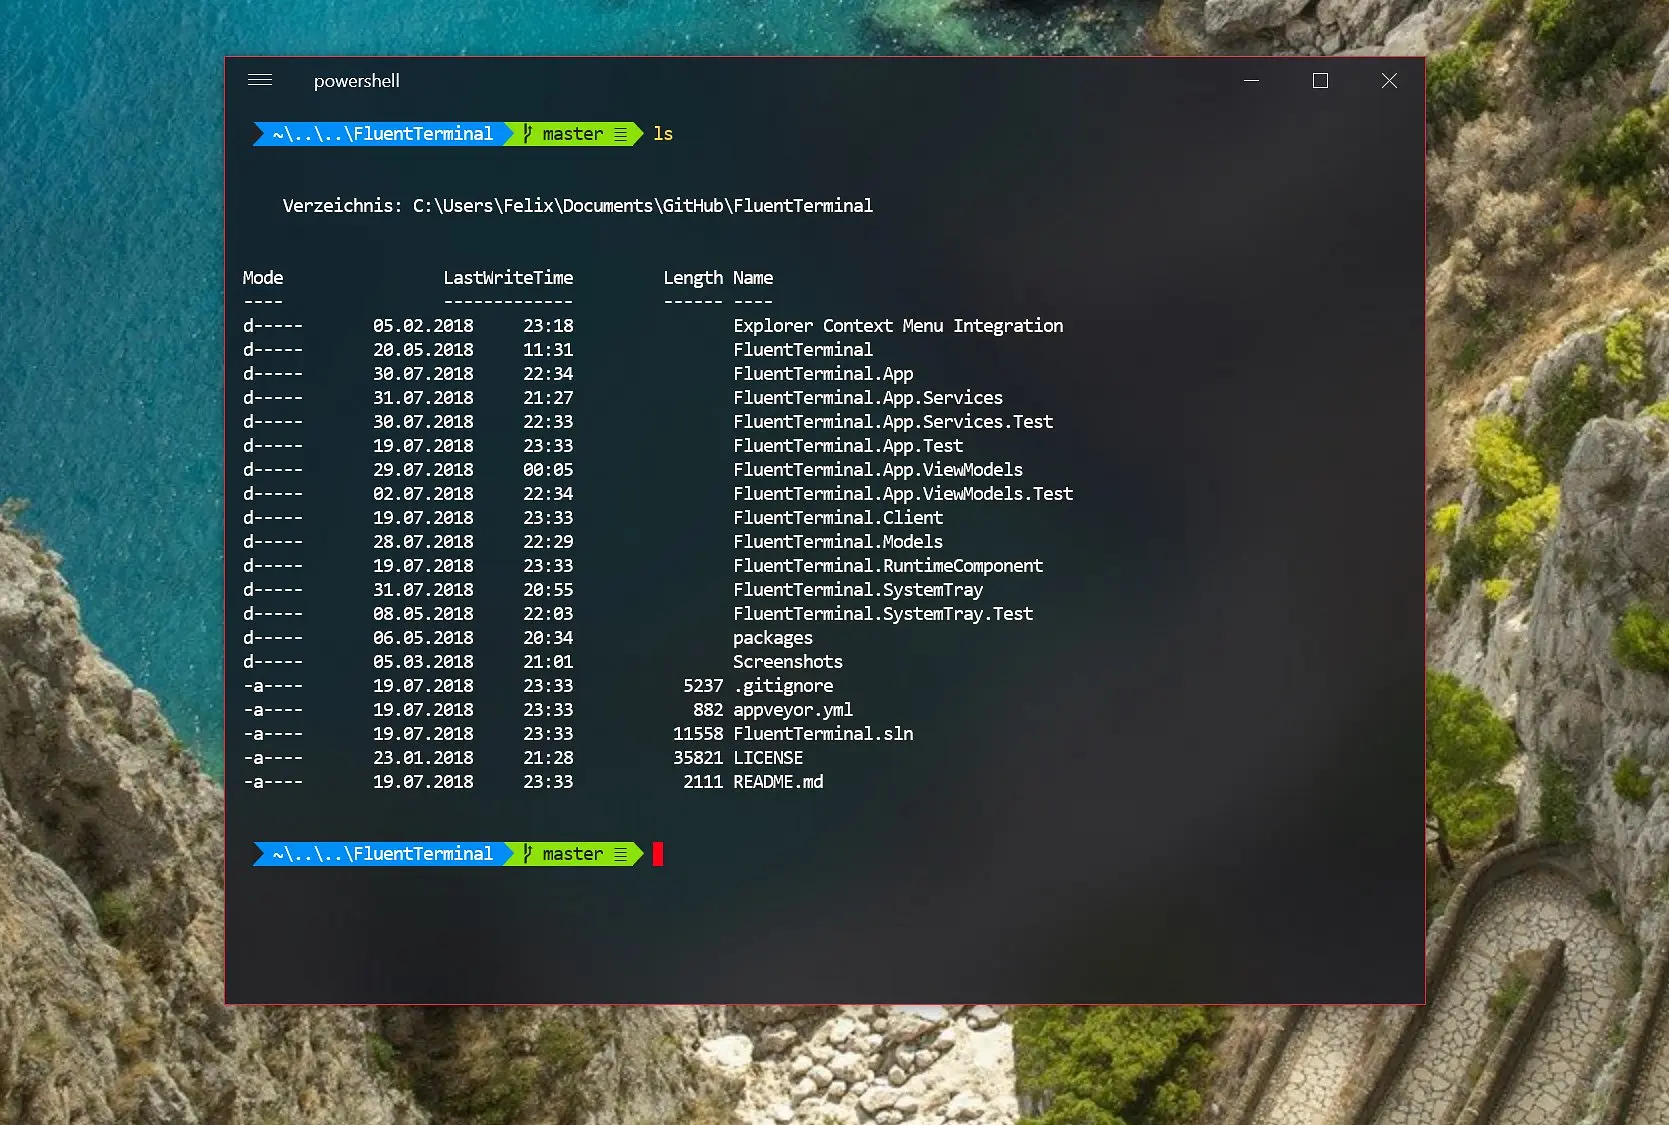The width and height of the screenshot is (1669, 1125).
Task: Click the blue FluentTerminal path segment in the prompt
Action: (380, 133)
